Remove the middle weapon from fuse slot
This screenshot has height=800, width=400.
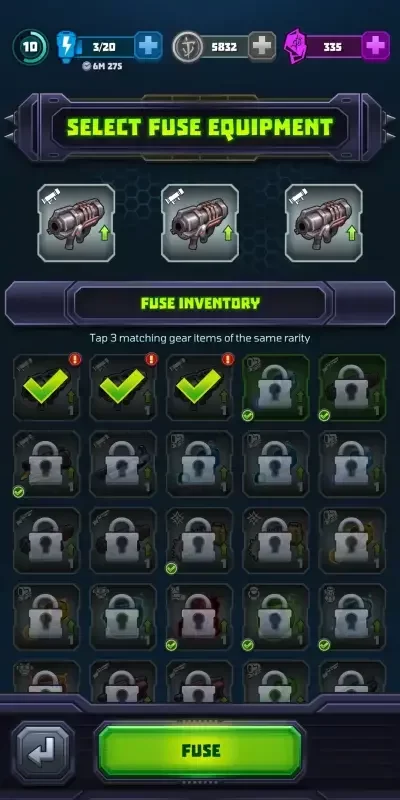click(200, 223)
